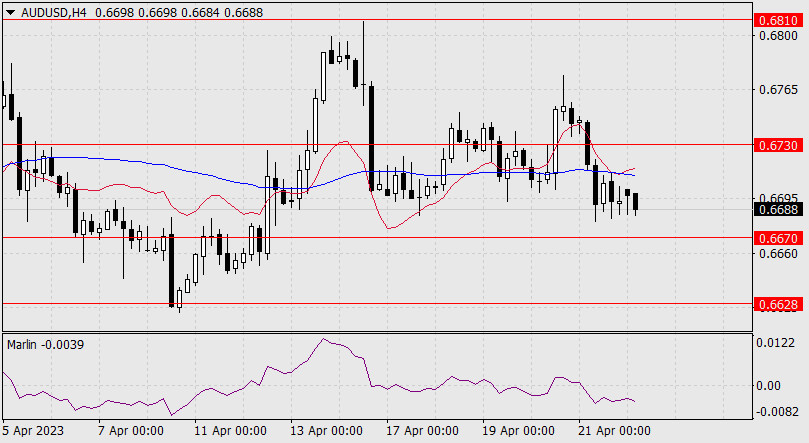809x443 pixels.
Task: Select the AUDUSD,H4 symbol title
Action: (54, 13)
